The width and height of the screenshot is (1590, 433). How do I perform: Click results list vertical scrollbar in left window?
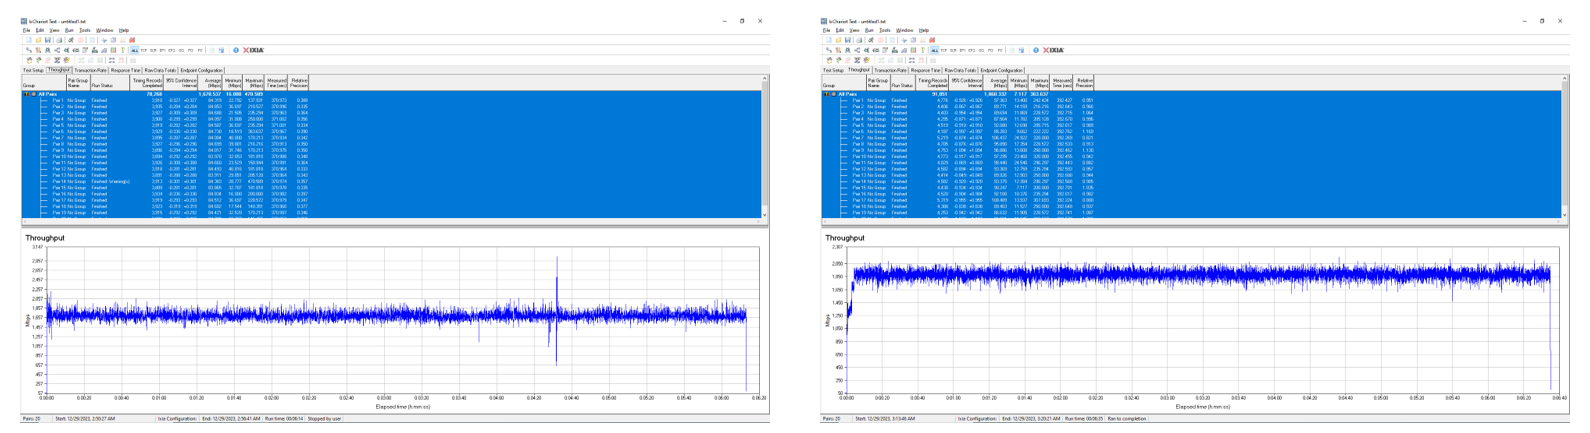765,148
